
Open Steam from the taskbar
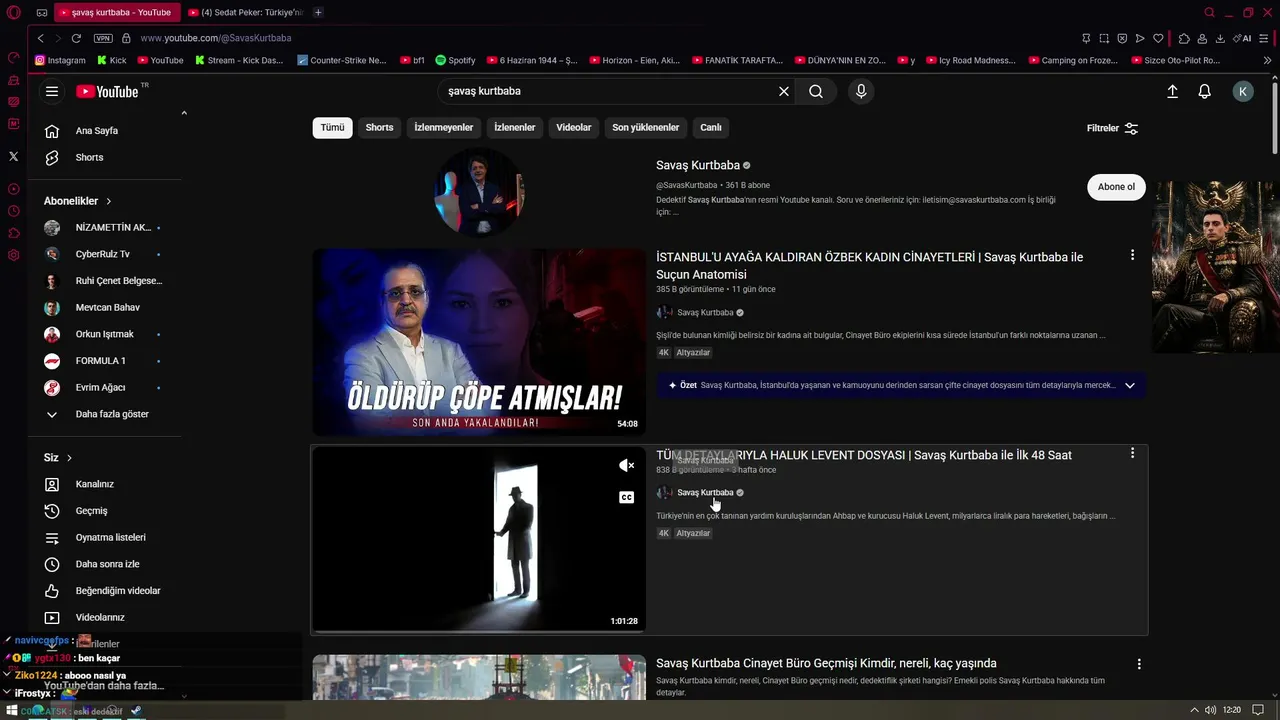[136, 711]
